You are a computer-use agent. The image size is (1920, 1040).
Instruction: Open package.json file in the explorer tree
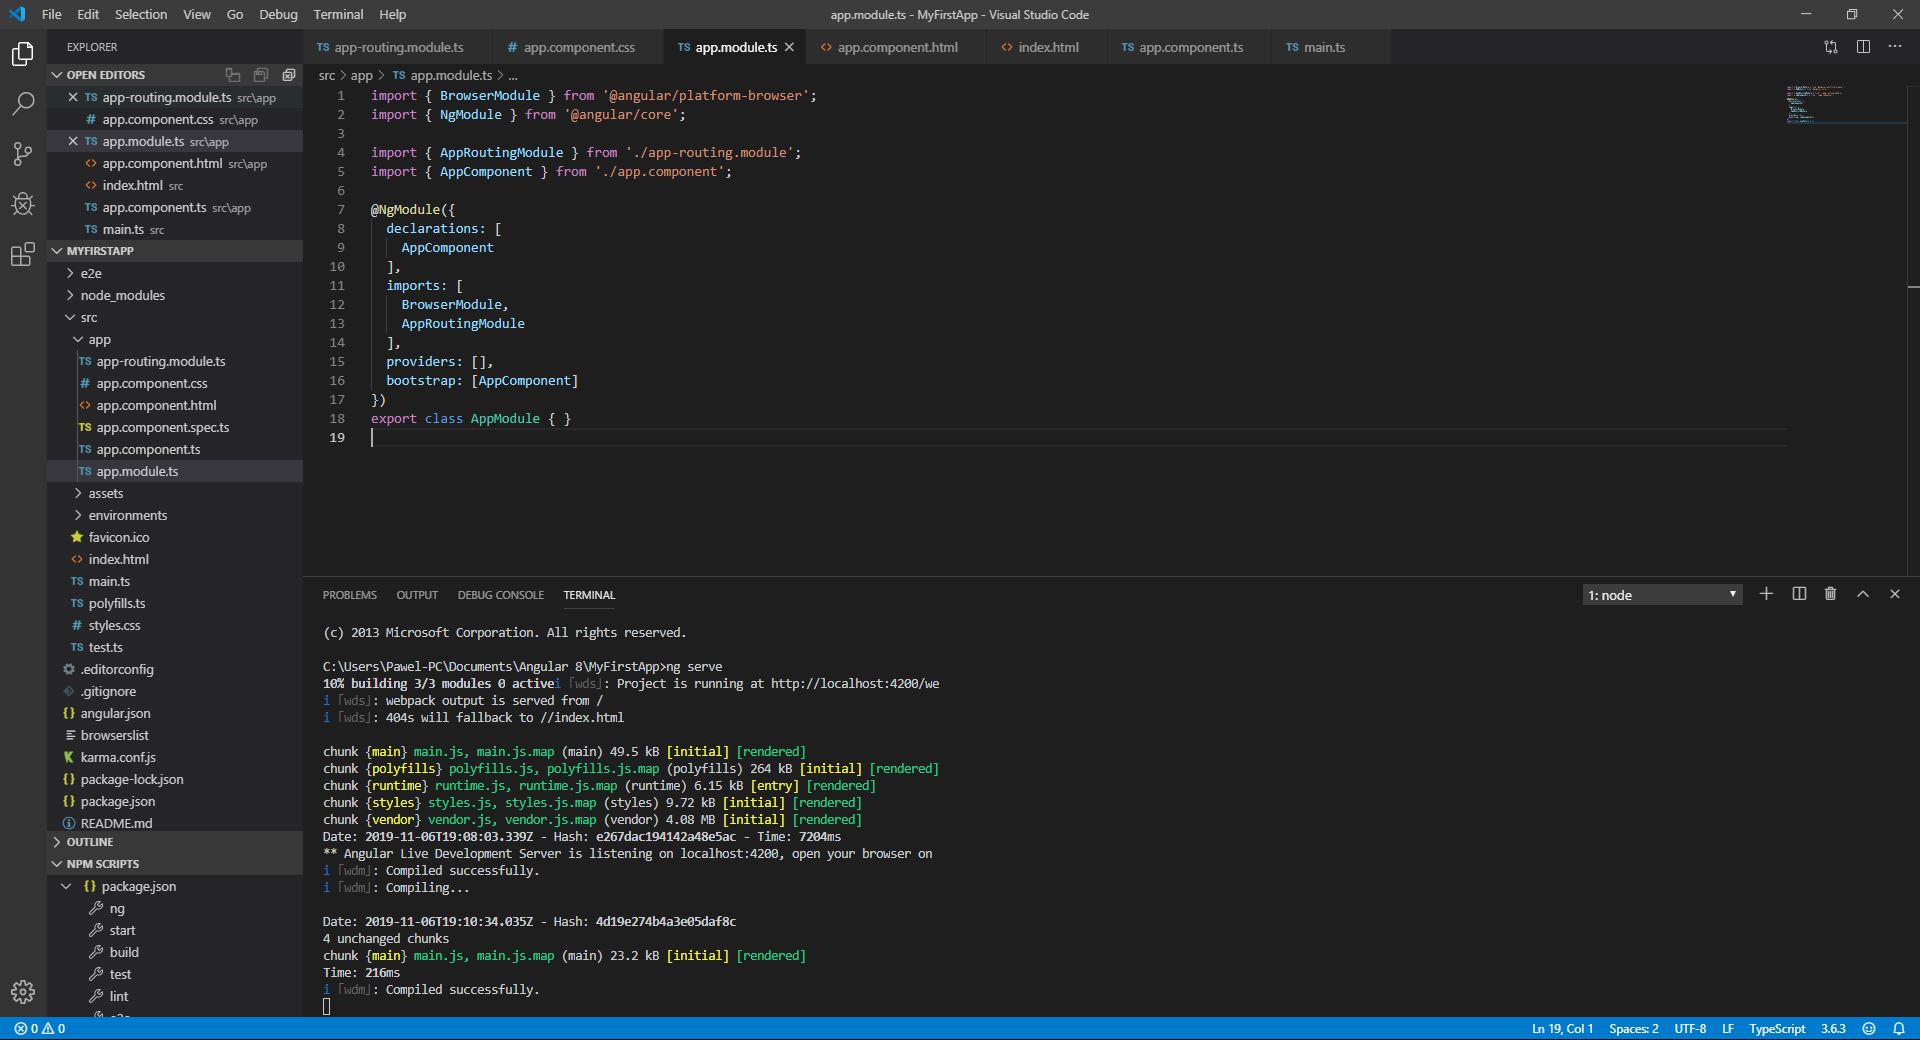[x=118, y=801]
